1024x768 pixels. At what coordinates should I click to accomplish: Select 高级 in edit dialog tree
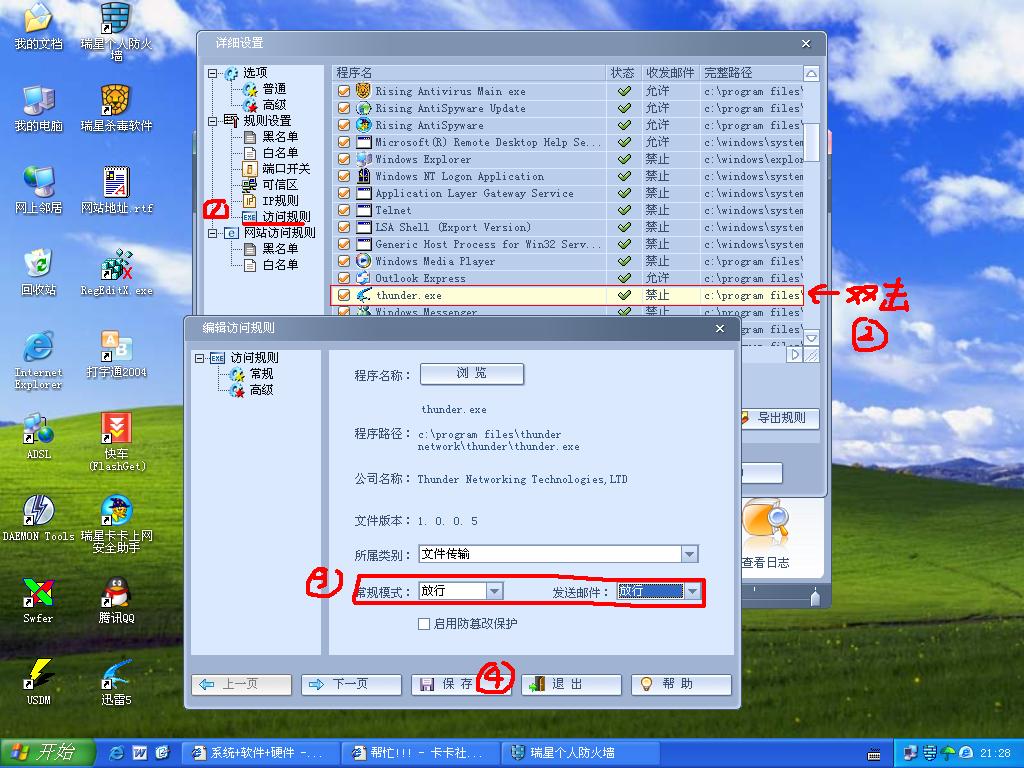[x=261, y=391]
